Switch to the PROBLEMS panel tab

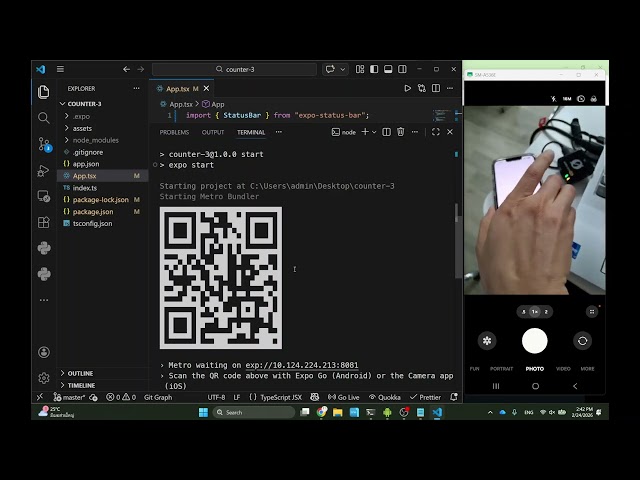(x=174, y=132)
